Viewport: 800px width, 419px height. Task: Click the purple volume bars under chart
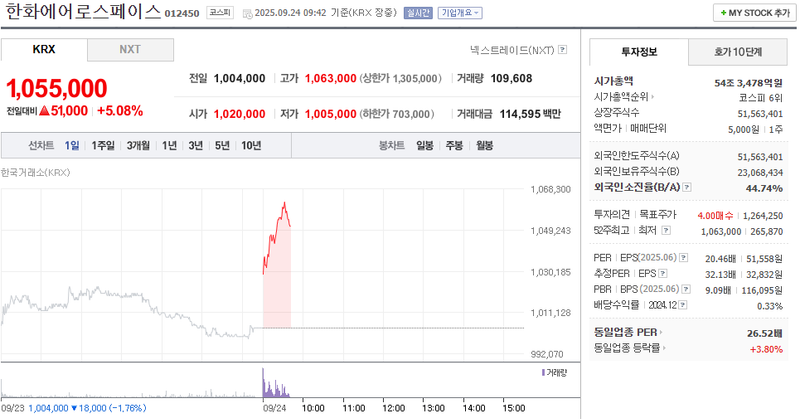(276, 387)
